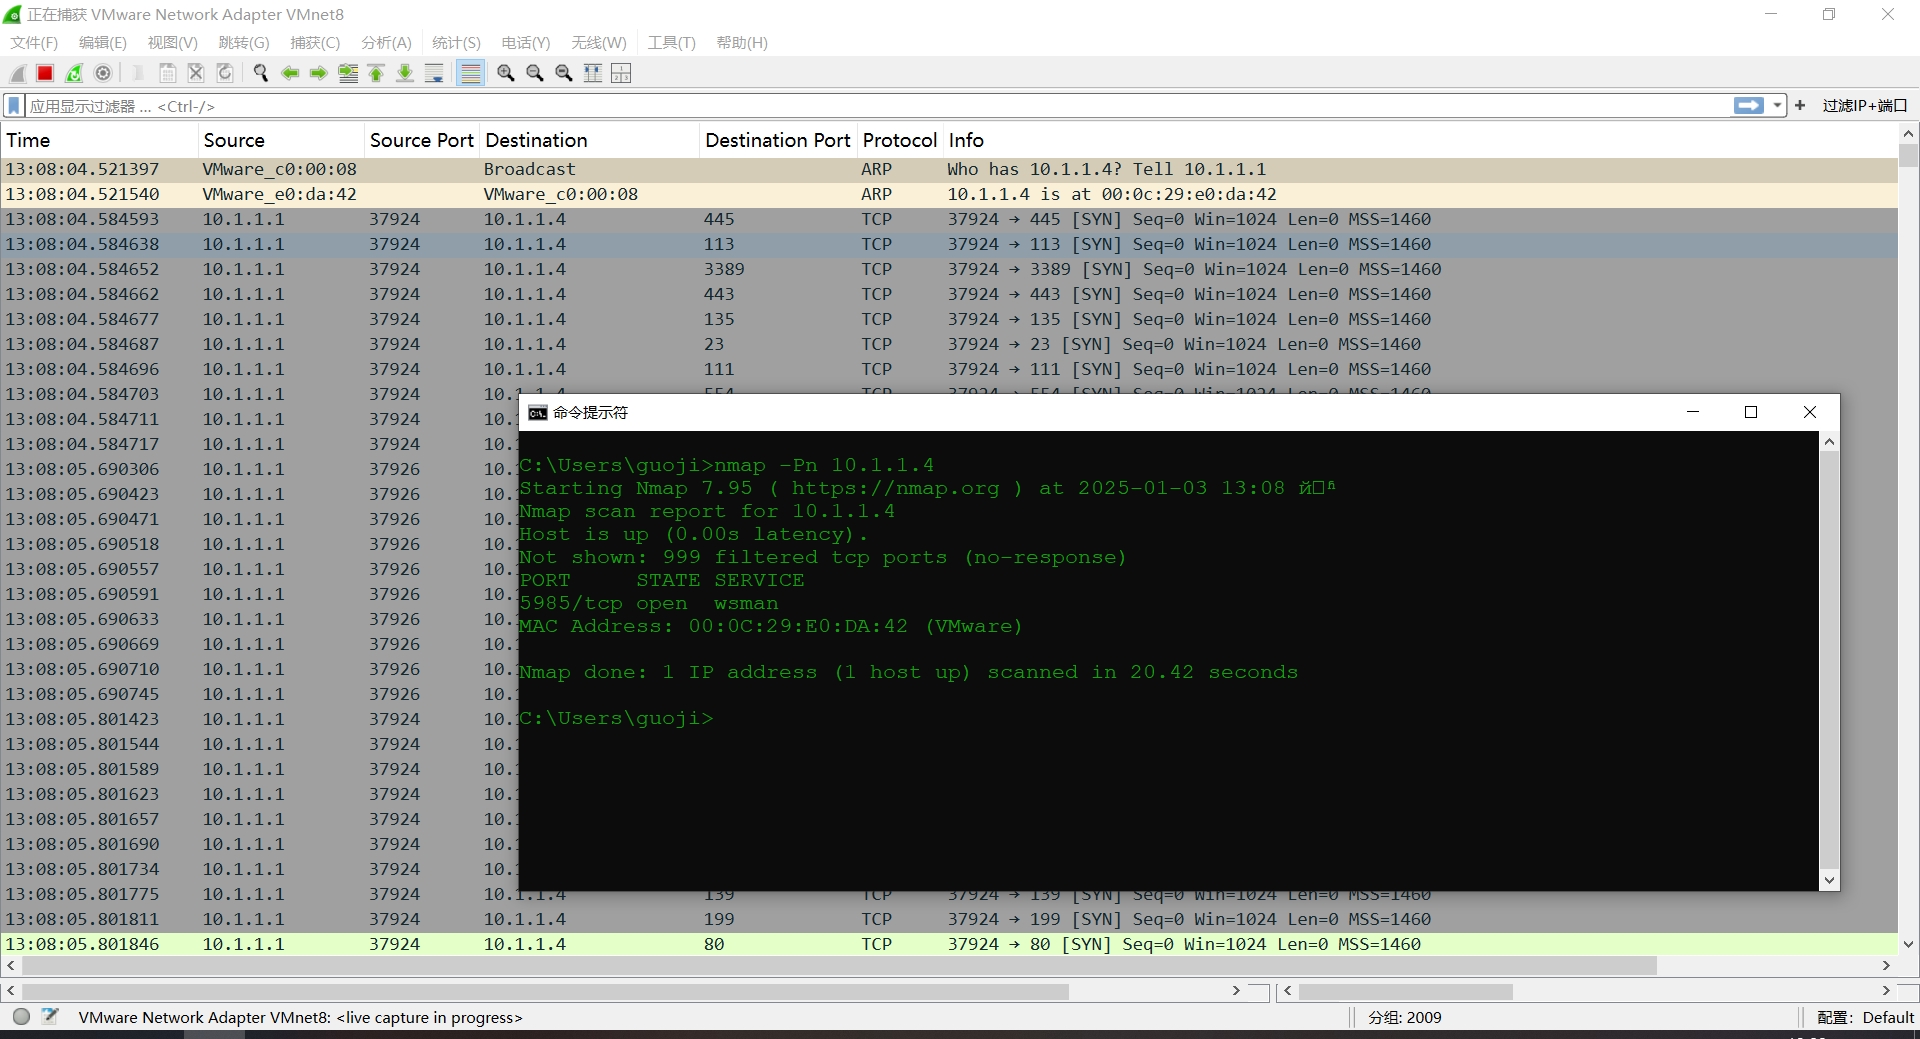Open the 编辑(E) menu
Image resolution: width=1920 pixels, height=1039 pixels.
[103, 42]
